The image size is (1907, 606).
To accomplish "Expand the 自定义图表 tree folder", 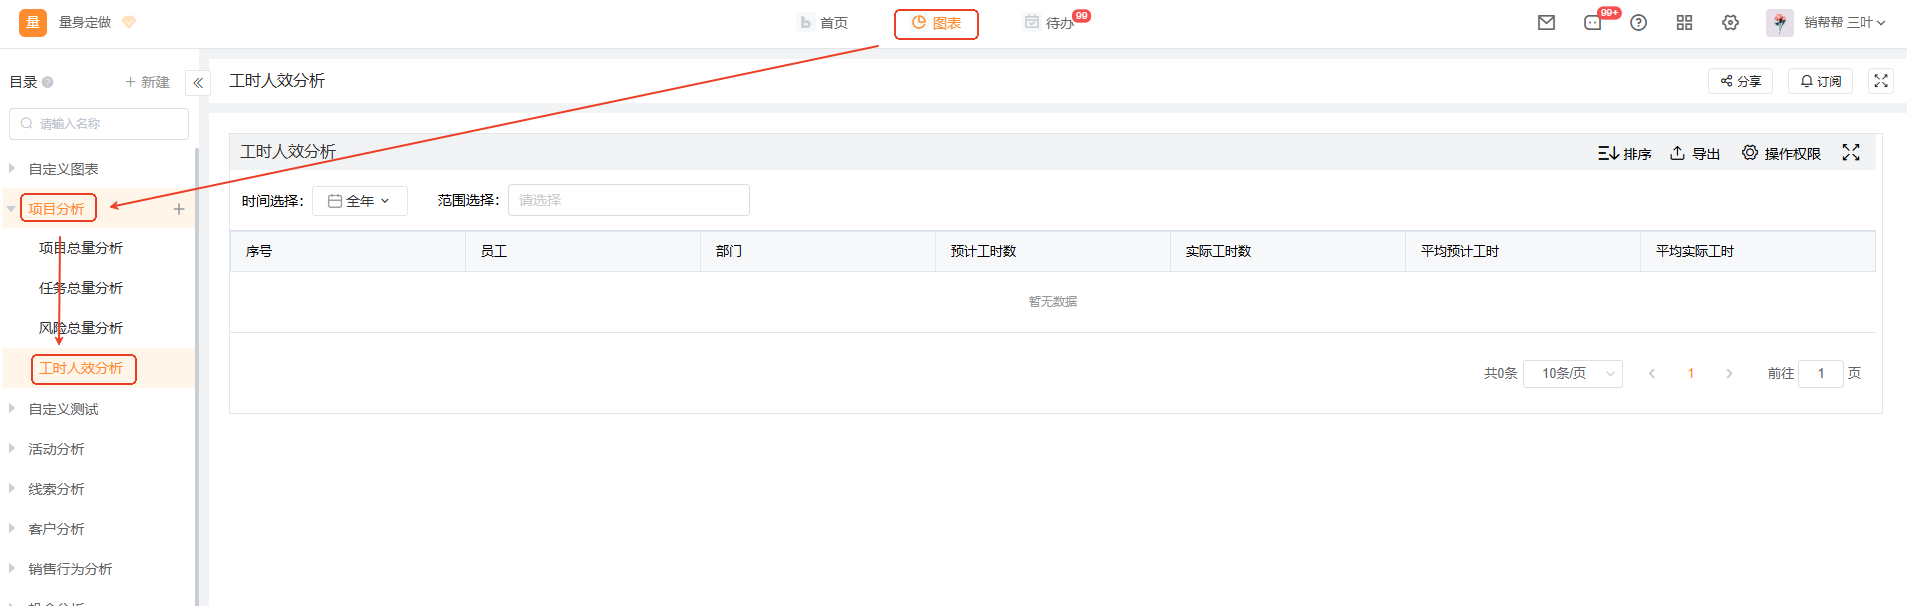I will point(12,168).
